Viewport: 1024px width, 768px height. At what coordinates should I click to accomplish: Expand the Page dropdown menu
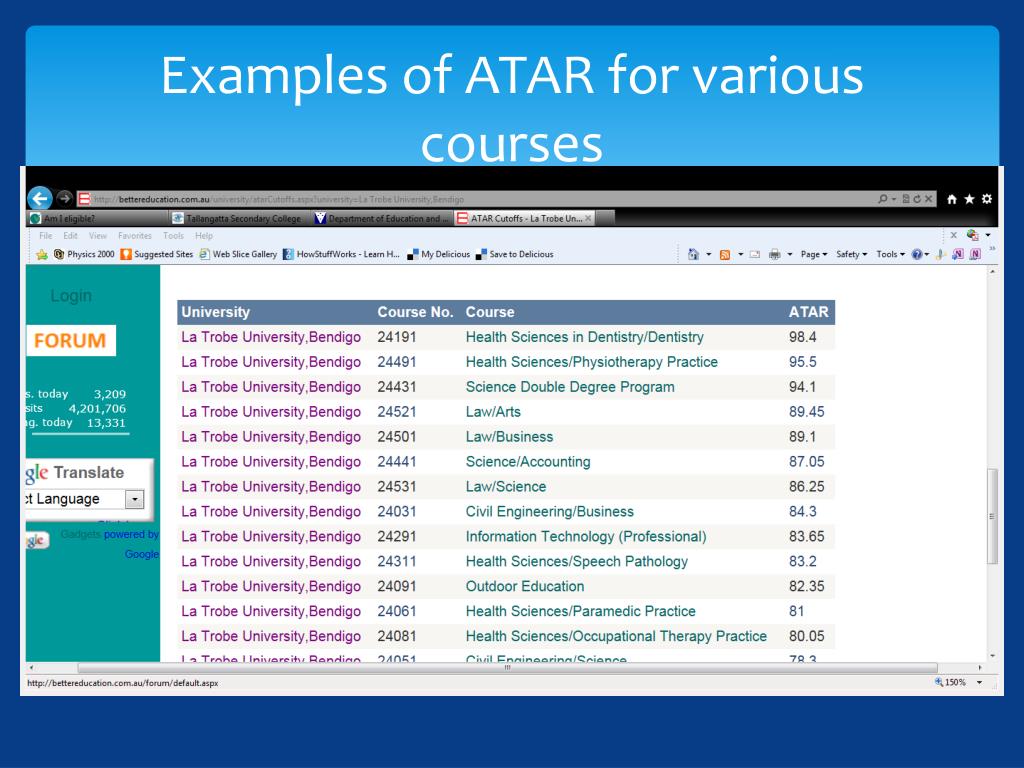coord(814,255)
